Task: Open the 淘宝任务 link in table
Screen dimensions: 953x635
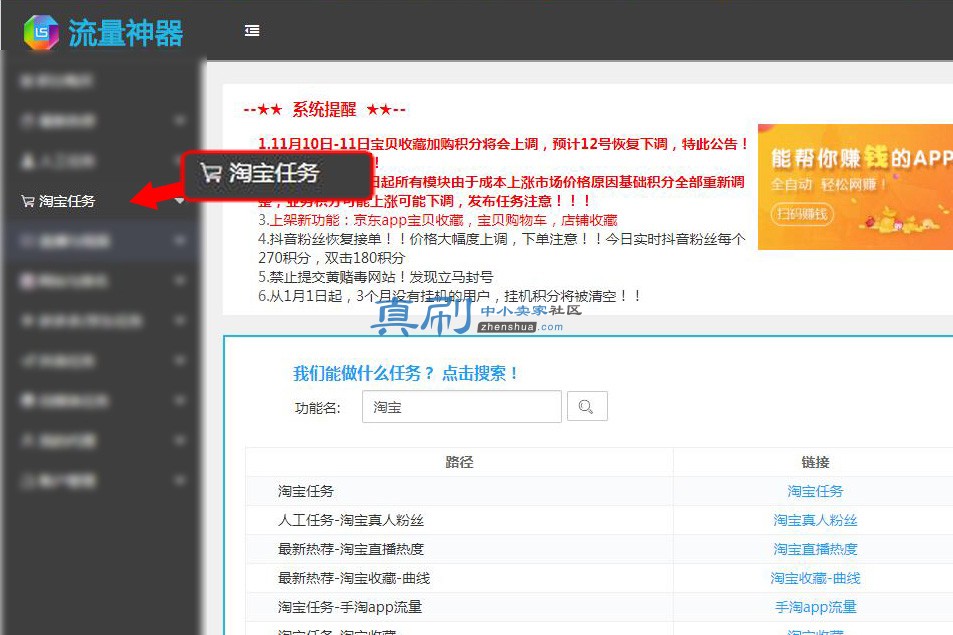Action: [815, 491]
